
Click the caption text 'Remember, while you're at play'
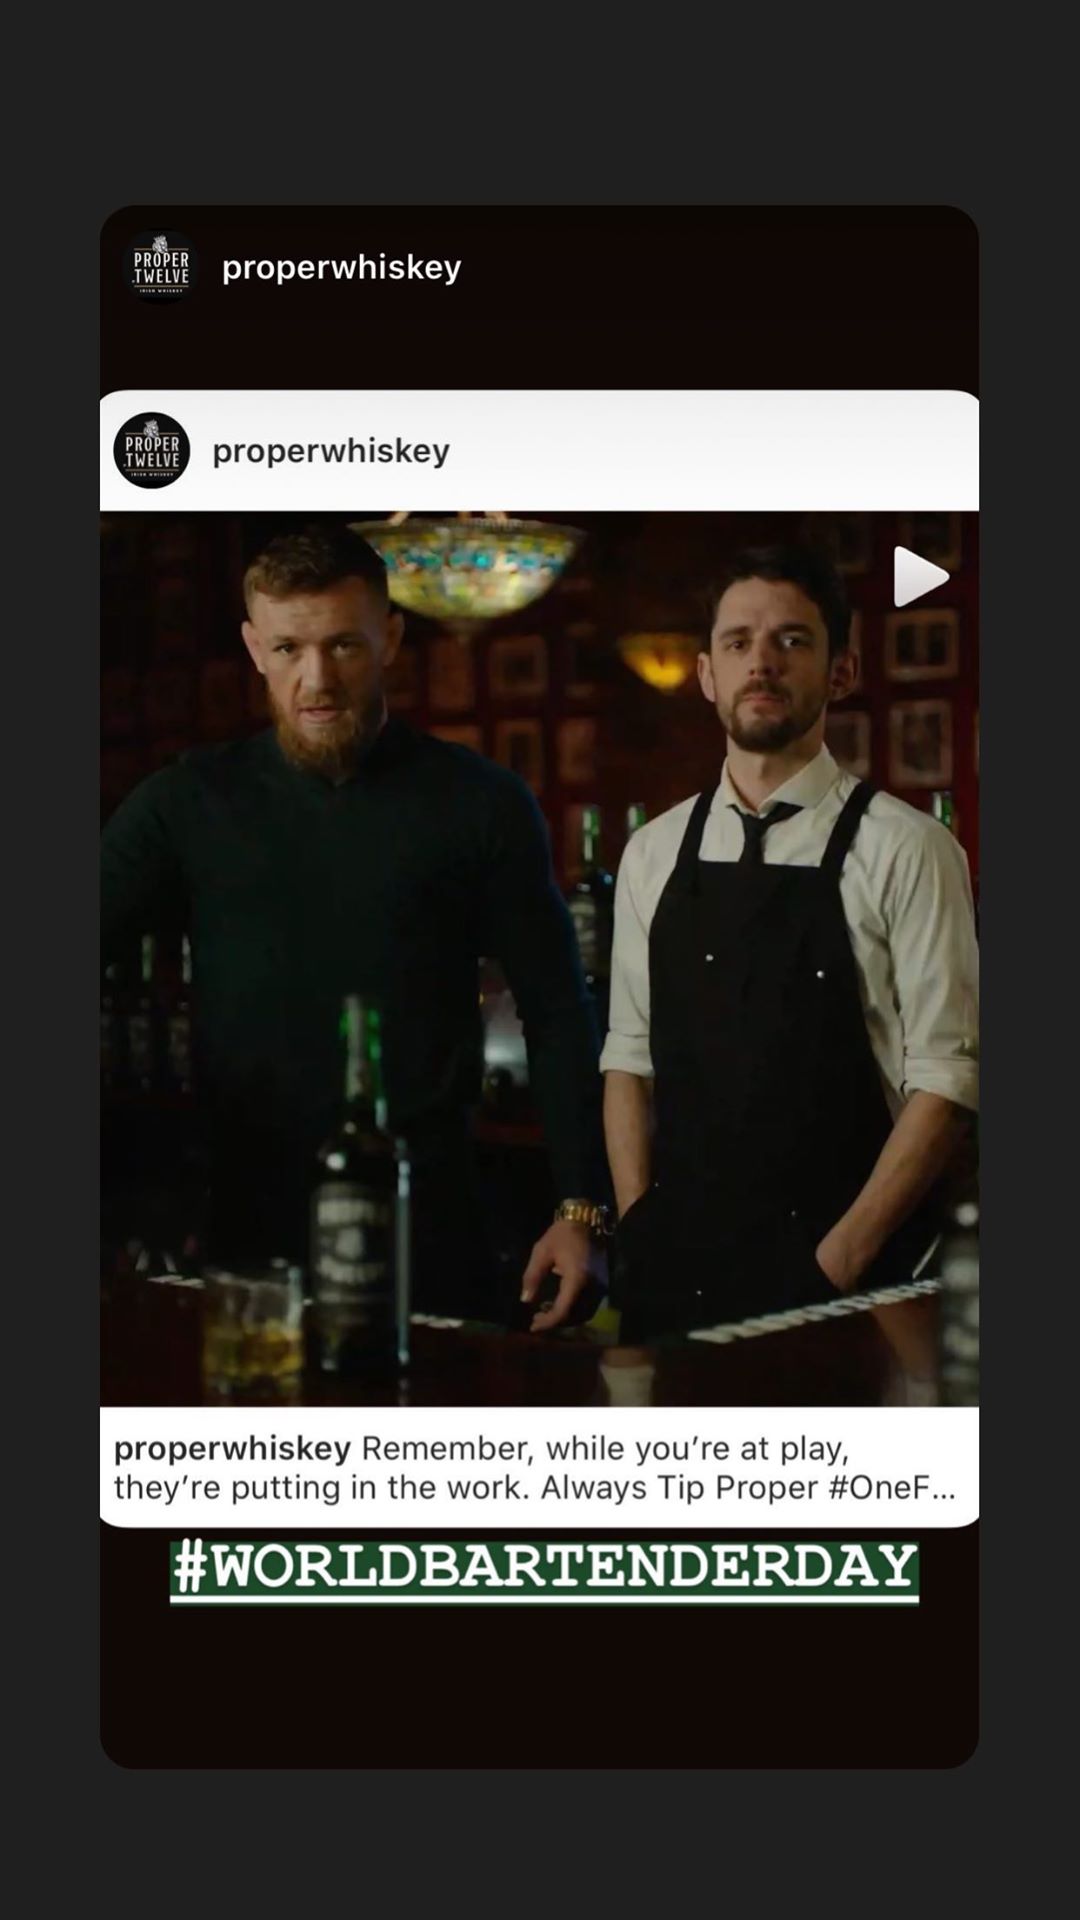pyautogui.click(x=605, y=1448)
